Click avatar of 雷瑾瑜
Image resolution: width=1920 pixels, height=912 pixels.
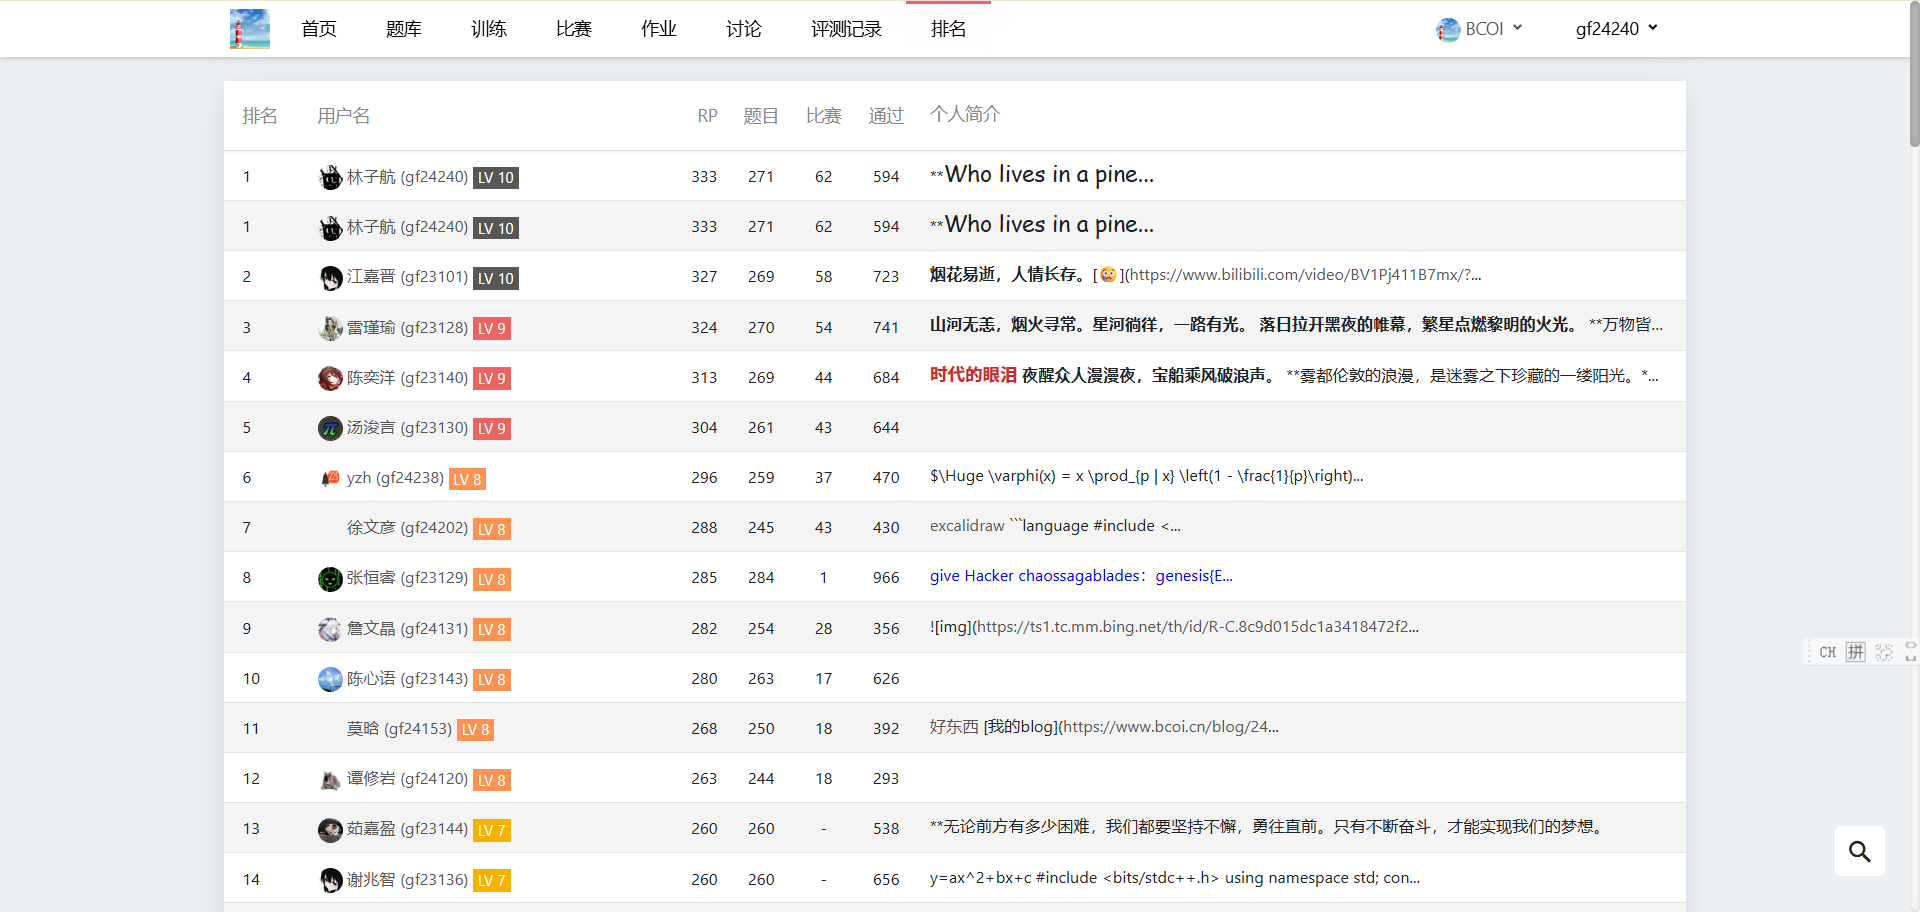click(330, 328)
